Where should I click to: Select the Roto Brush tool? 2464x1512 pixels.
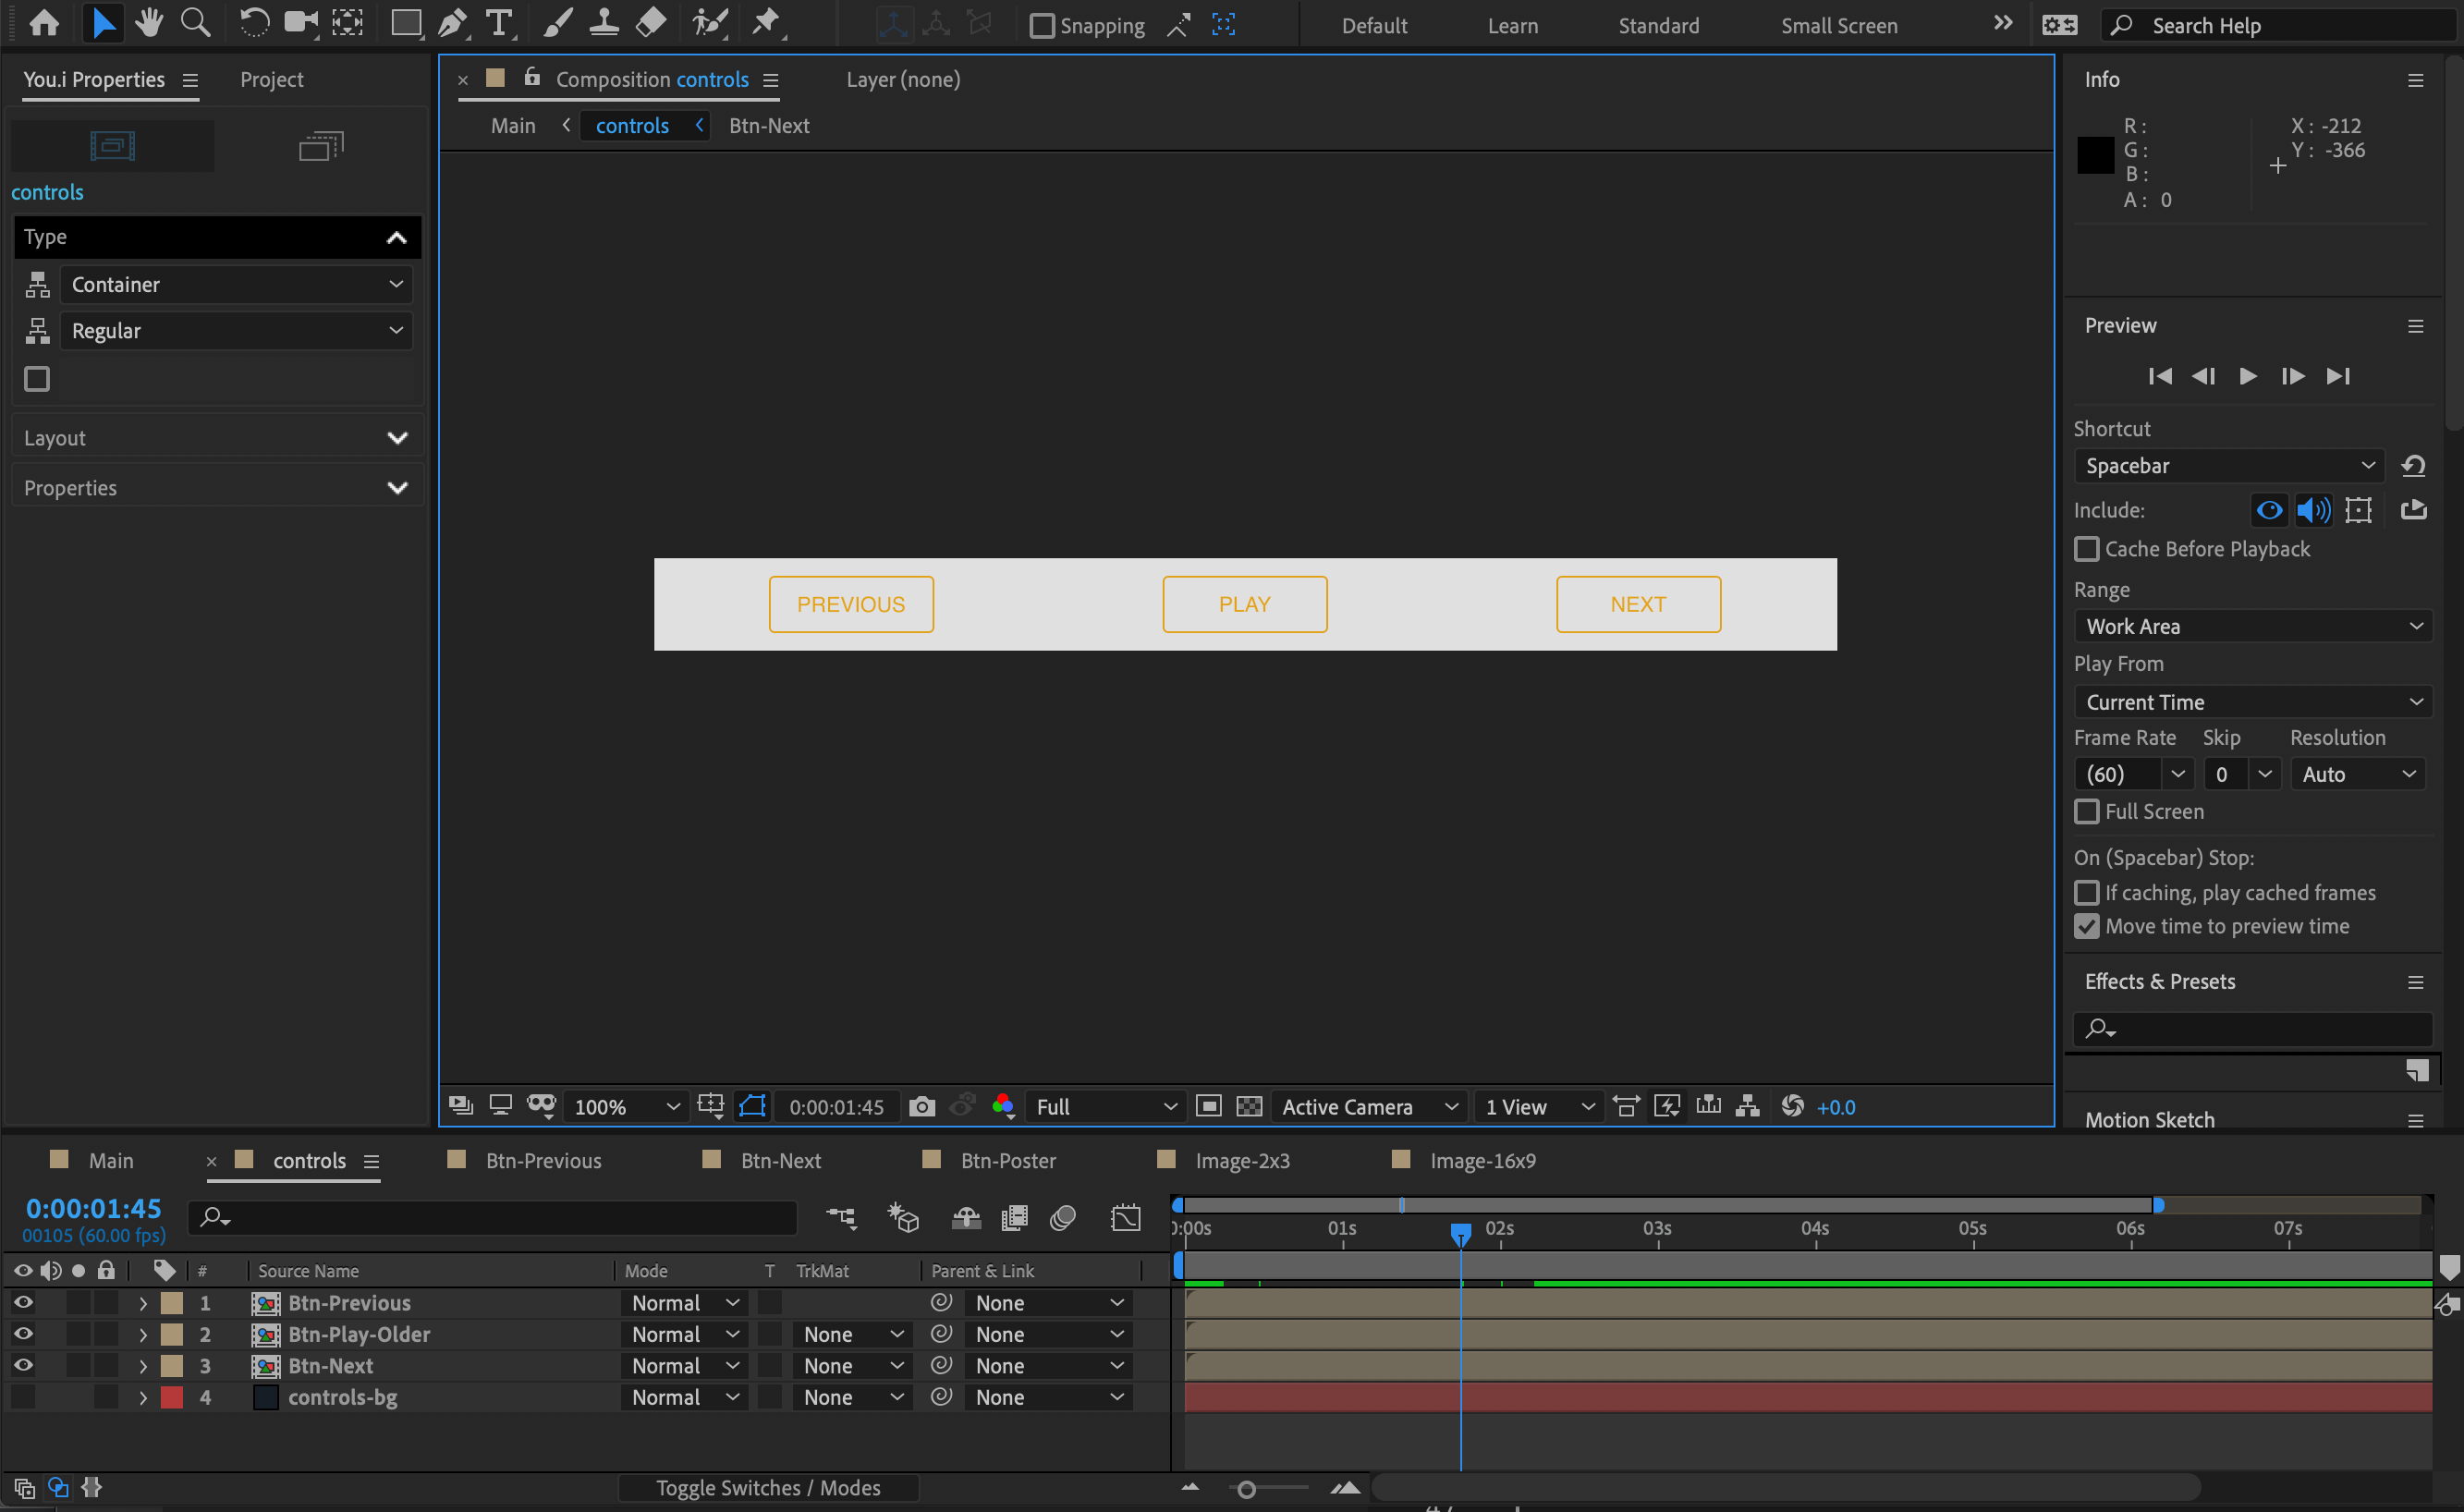pos(710,23)
